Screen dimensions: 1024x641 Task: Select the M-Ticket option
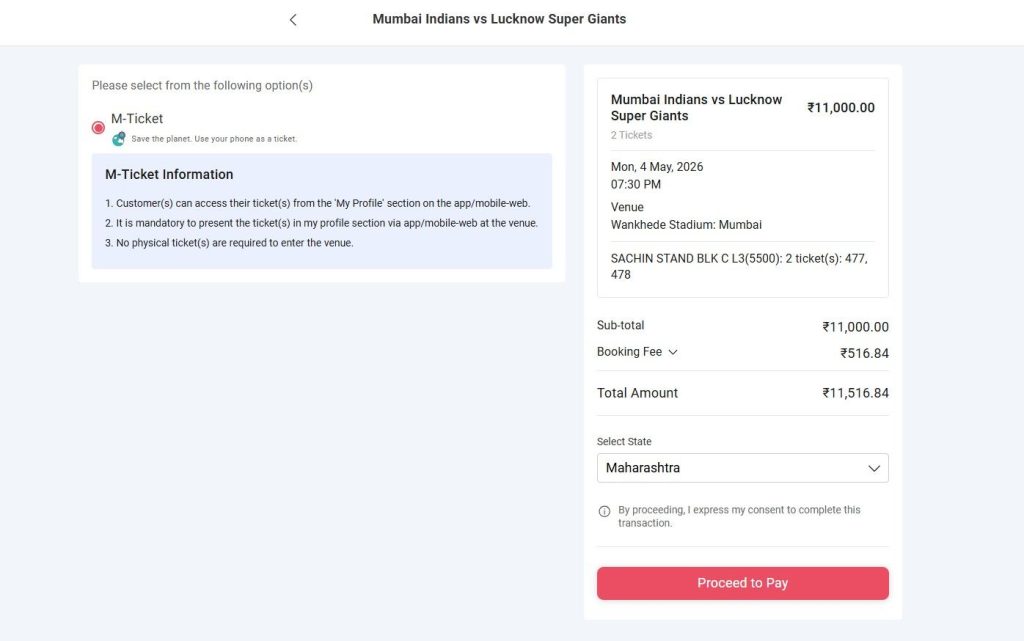pos(98,128)
